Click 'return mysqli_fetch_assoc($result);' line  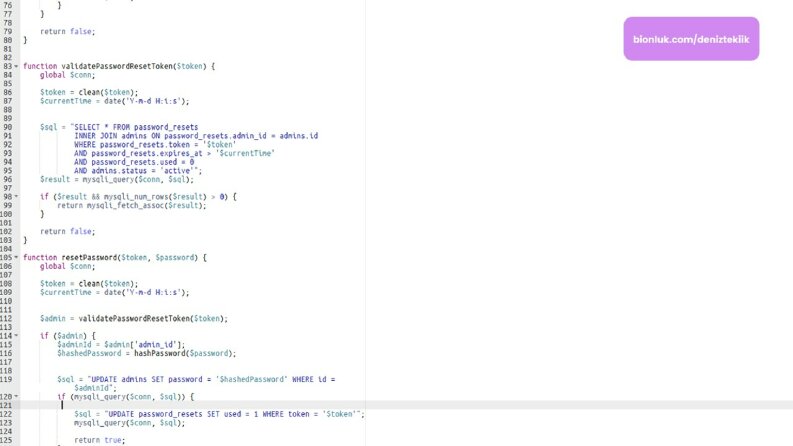click(131, 205)
